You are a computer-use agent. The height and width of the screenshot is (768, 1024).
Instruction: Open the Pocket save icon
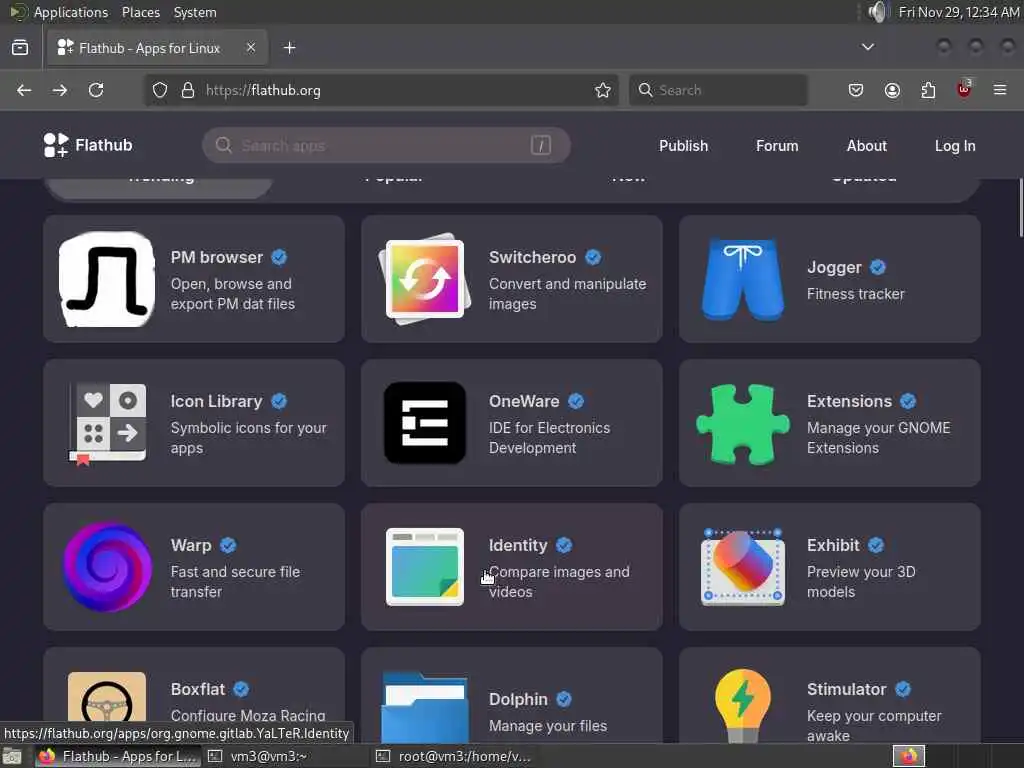click(x=856, y=90)
